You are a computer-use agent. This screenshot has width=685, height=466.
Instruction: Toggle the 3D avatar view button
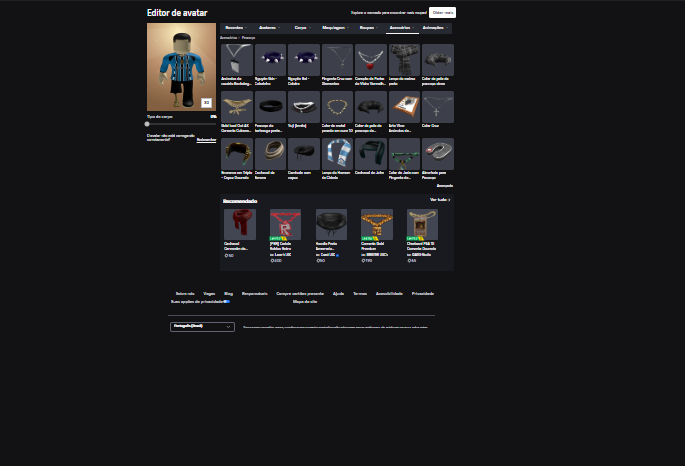(x=206, y=103)
